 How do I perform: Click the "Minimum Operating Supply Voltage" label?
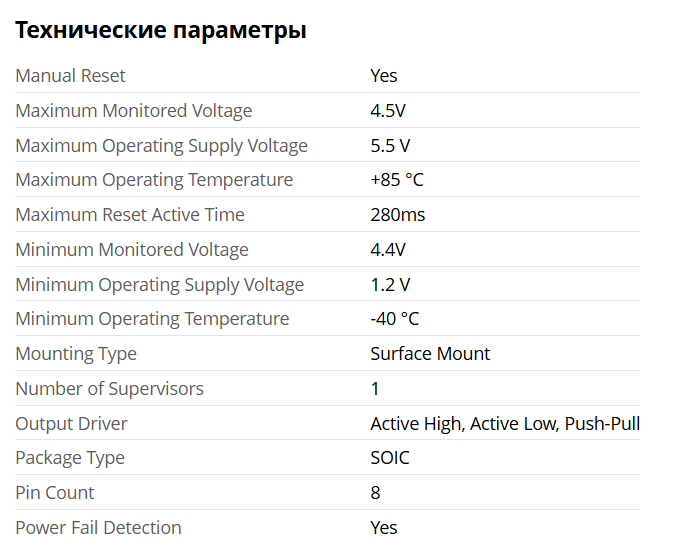159,285
